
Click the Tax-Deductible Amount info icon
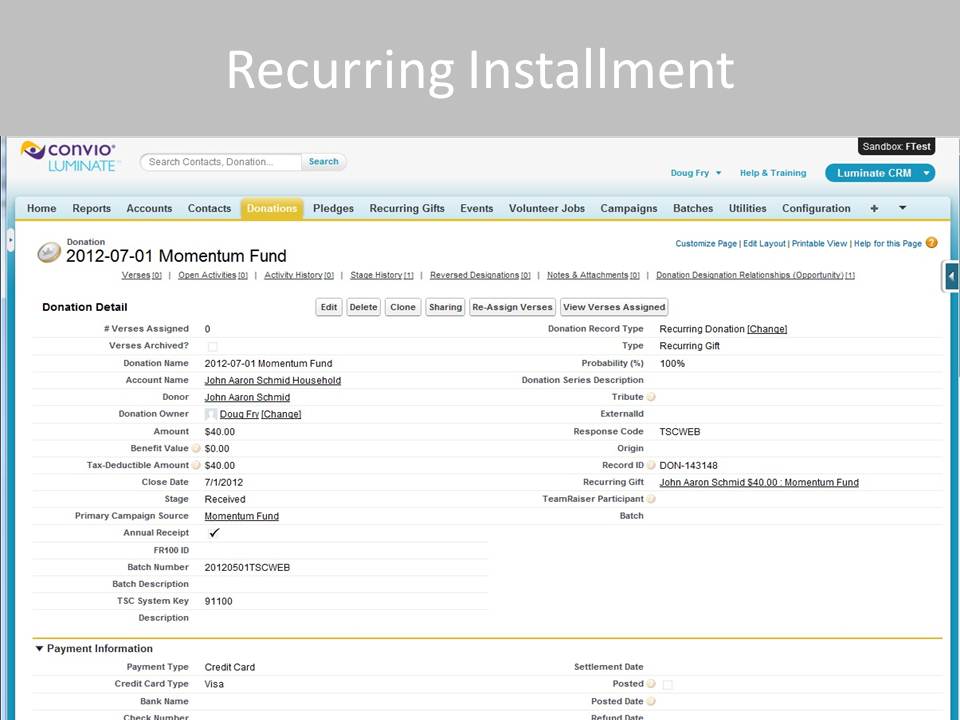196,466
